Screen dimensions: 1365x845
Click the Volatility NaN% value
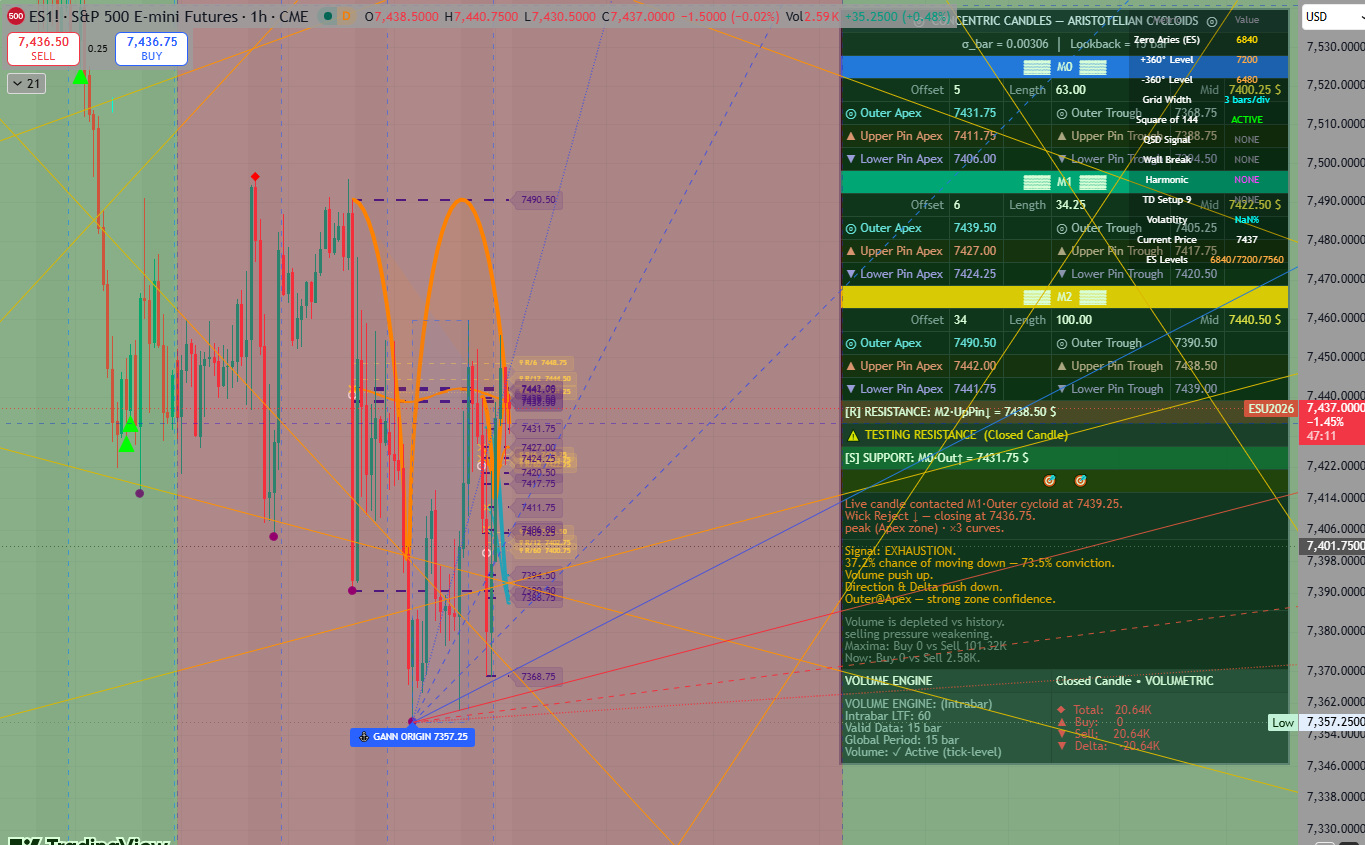pyautogui.click(x=1247, y=220)
